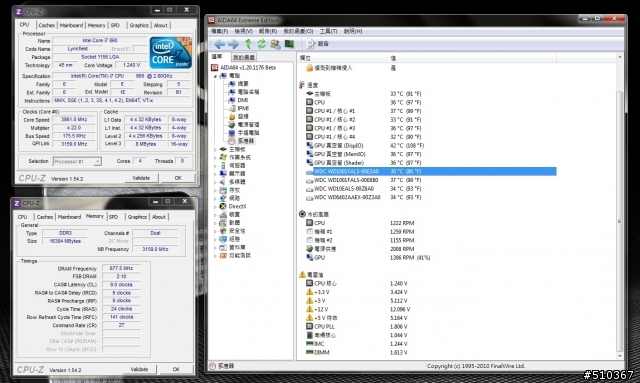Viewport: 640px width, 383px height.
Task: Expand the 存放 Storage tree node arrow
Action: [x=215, y=190]
